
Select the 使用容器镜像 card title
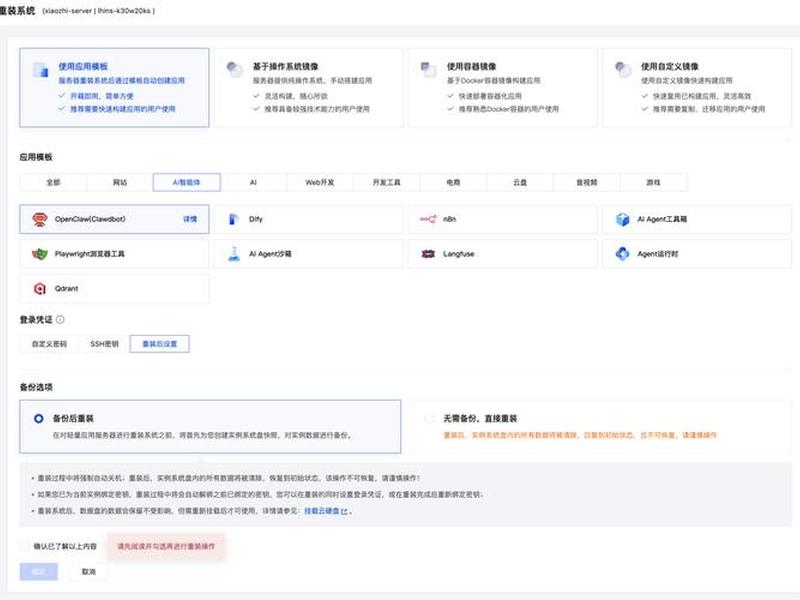point(471,66)
